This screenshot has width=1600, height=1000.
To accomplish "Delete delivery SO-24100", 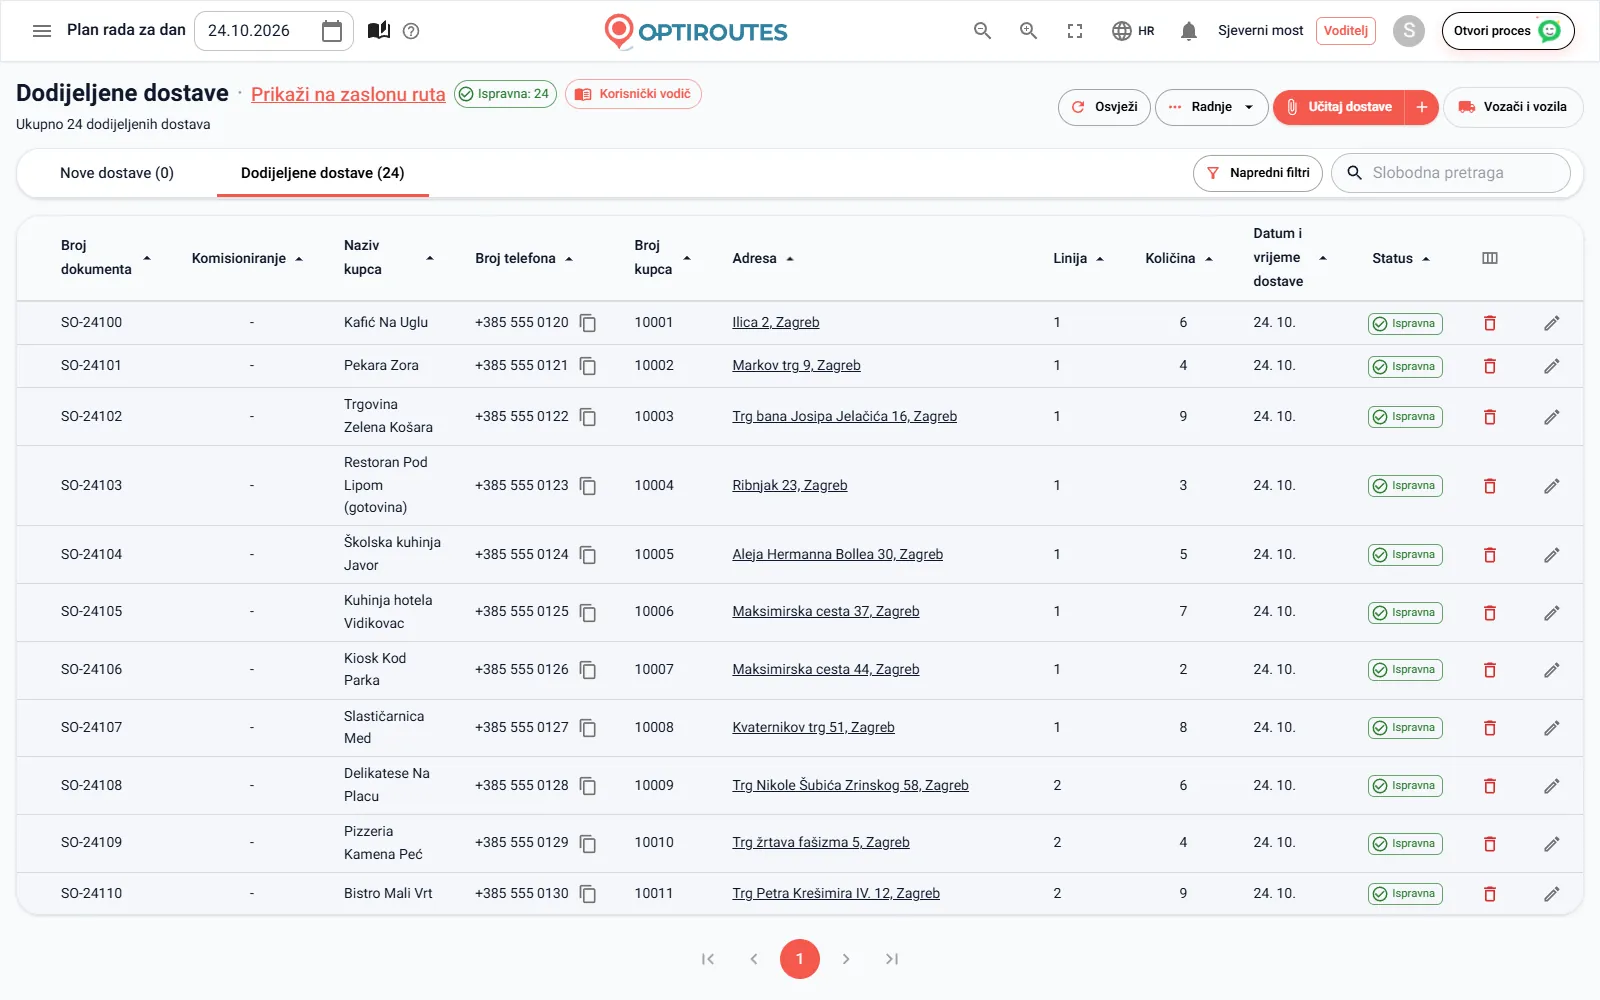I will [x=1490, y=323].
